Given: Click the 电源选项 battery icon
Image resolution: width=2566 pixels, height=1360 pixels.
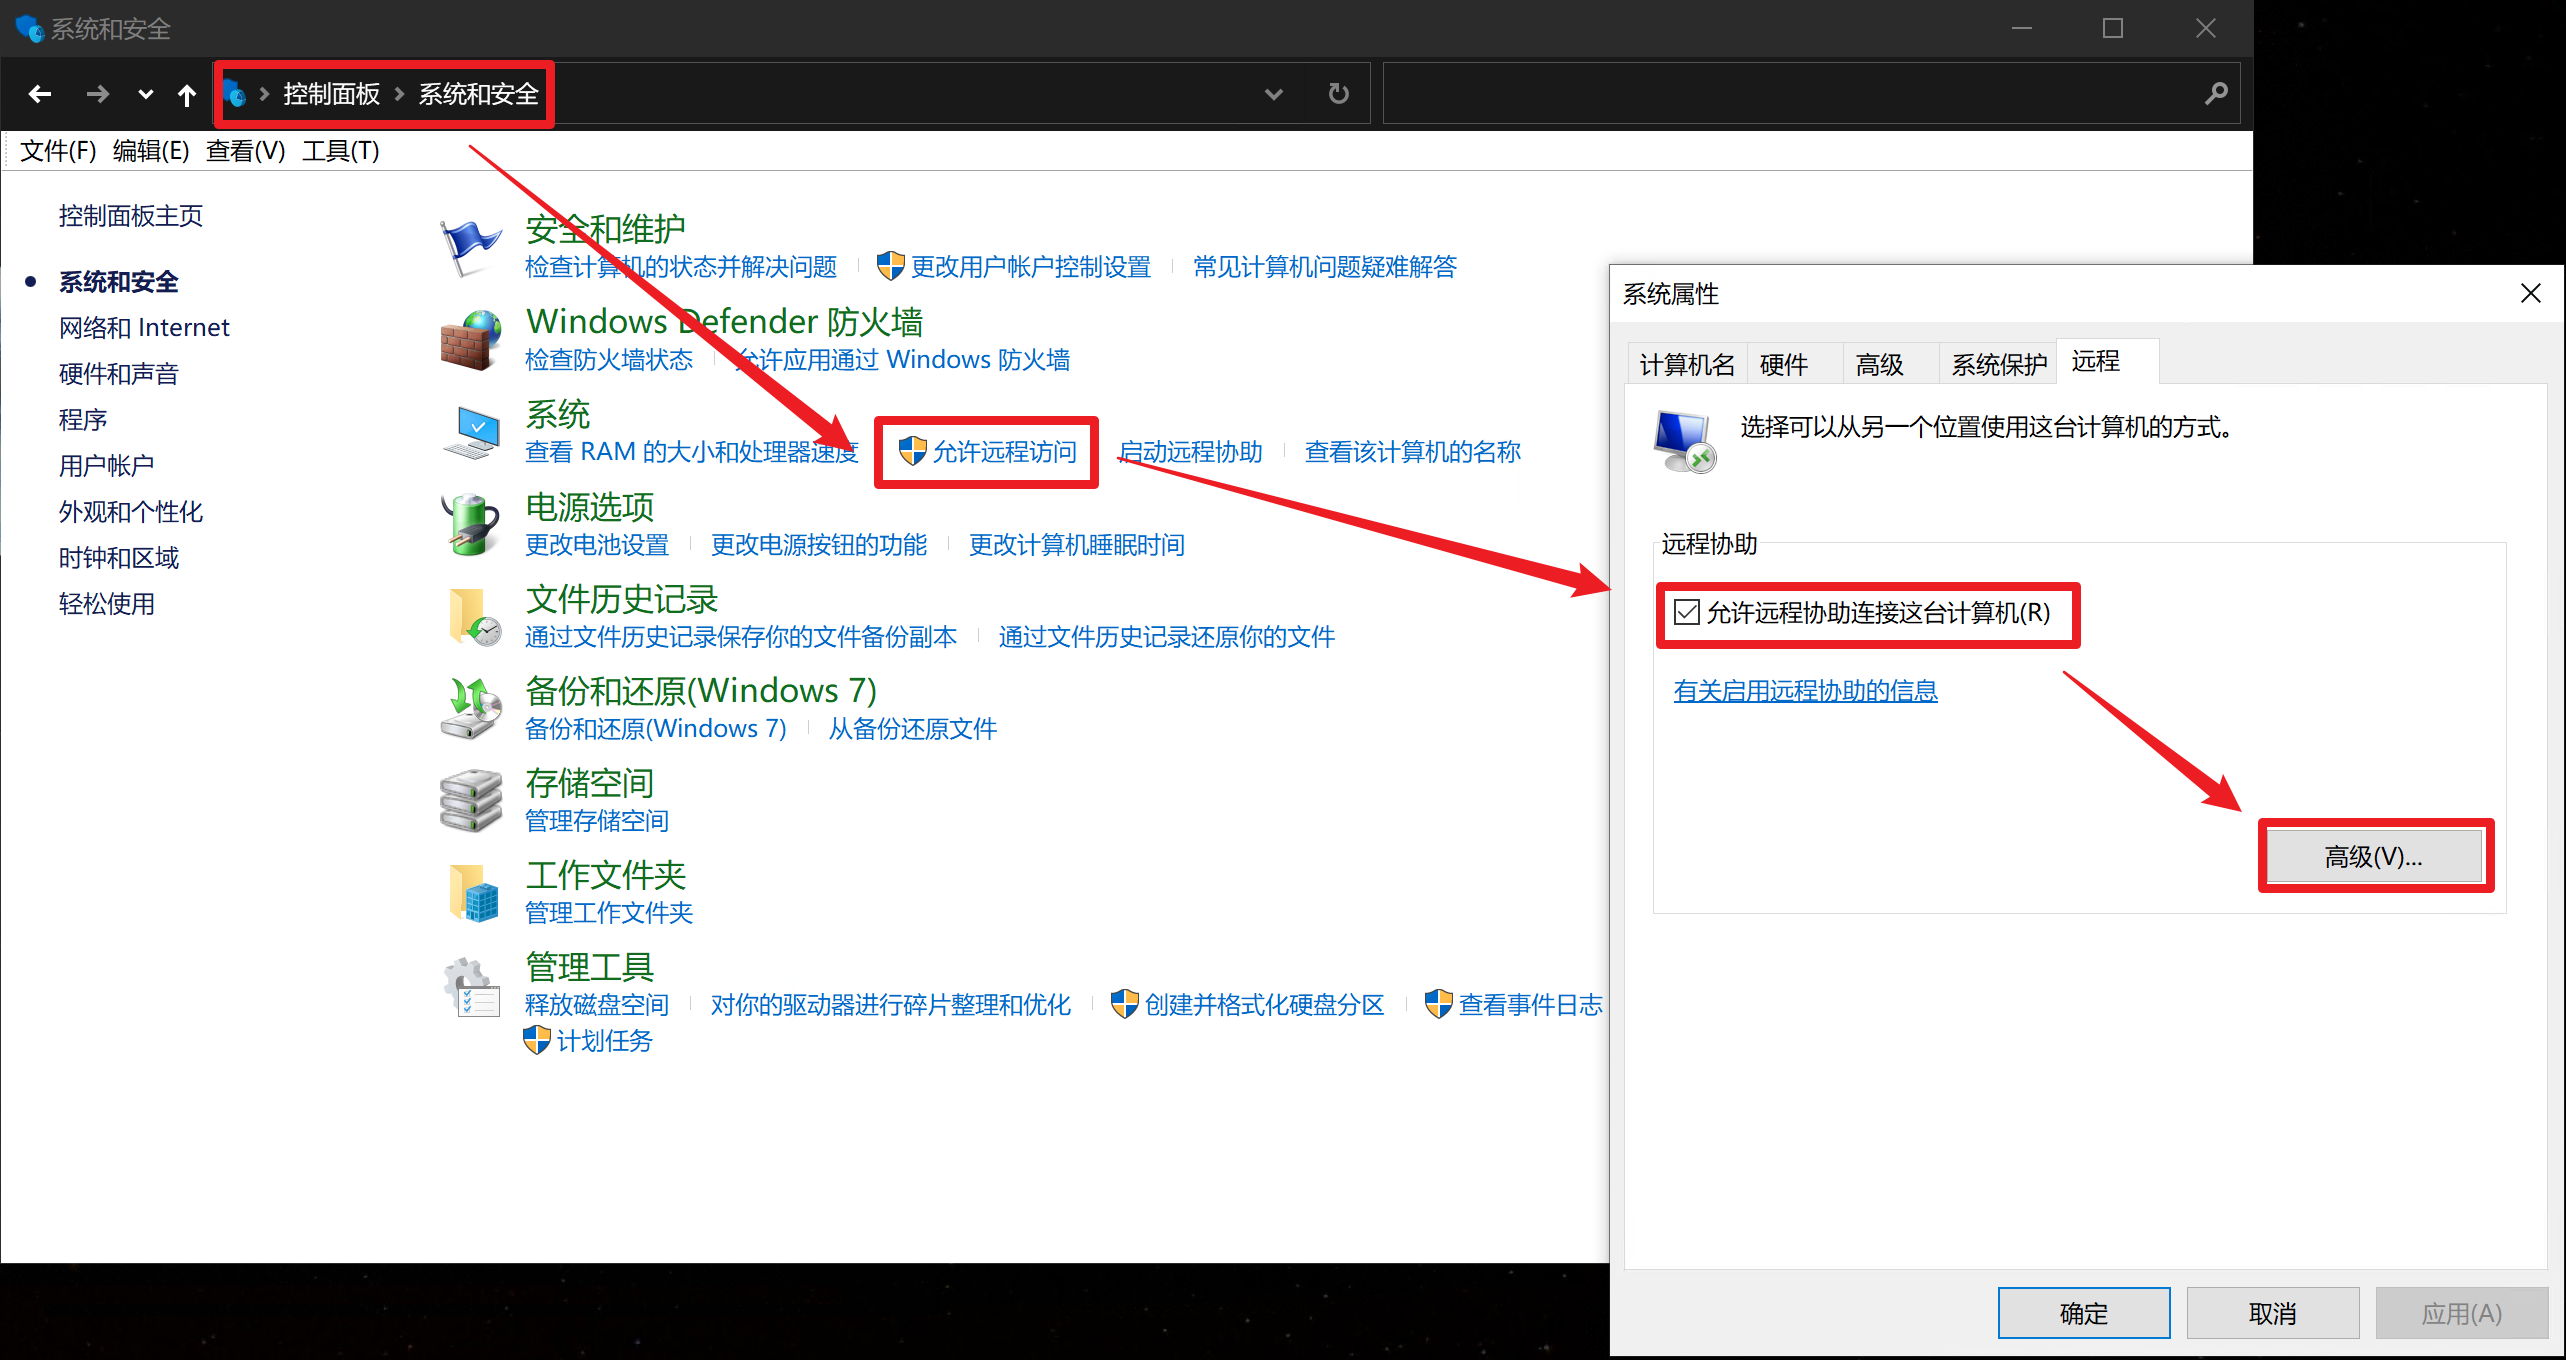Looking at the screenshot, I should point(470,524).
